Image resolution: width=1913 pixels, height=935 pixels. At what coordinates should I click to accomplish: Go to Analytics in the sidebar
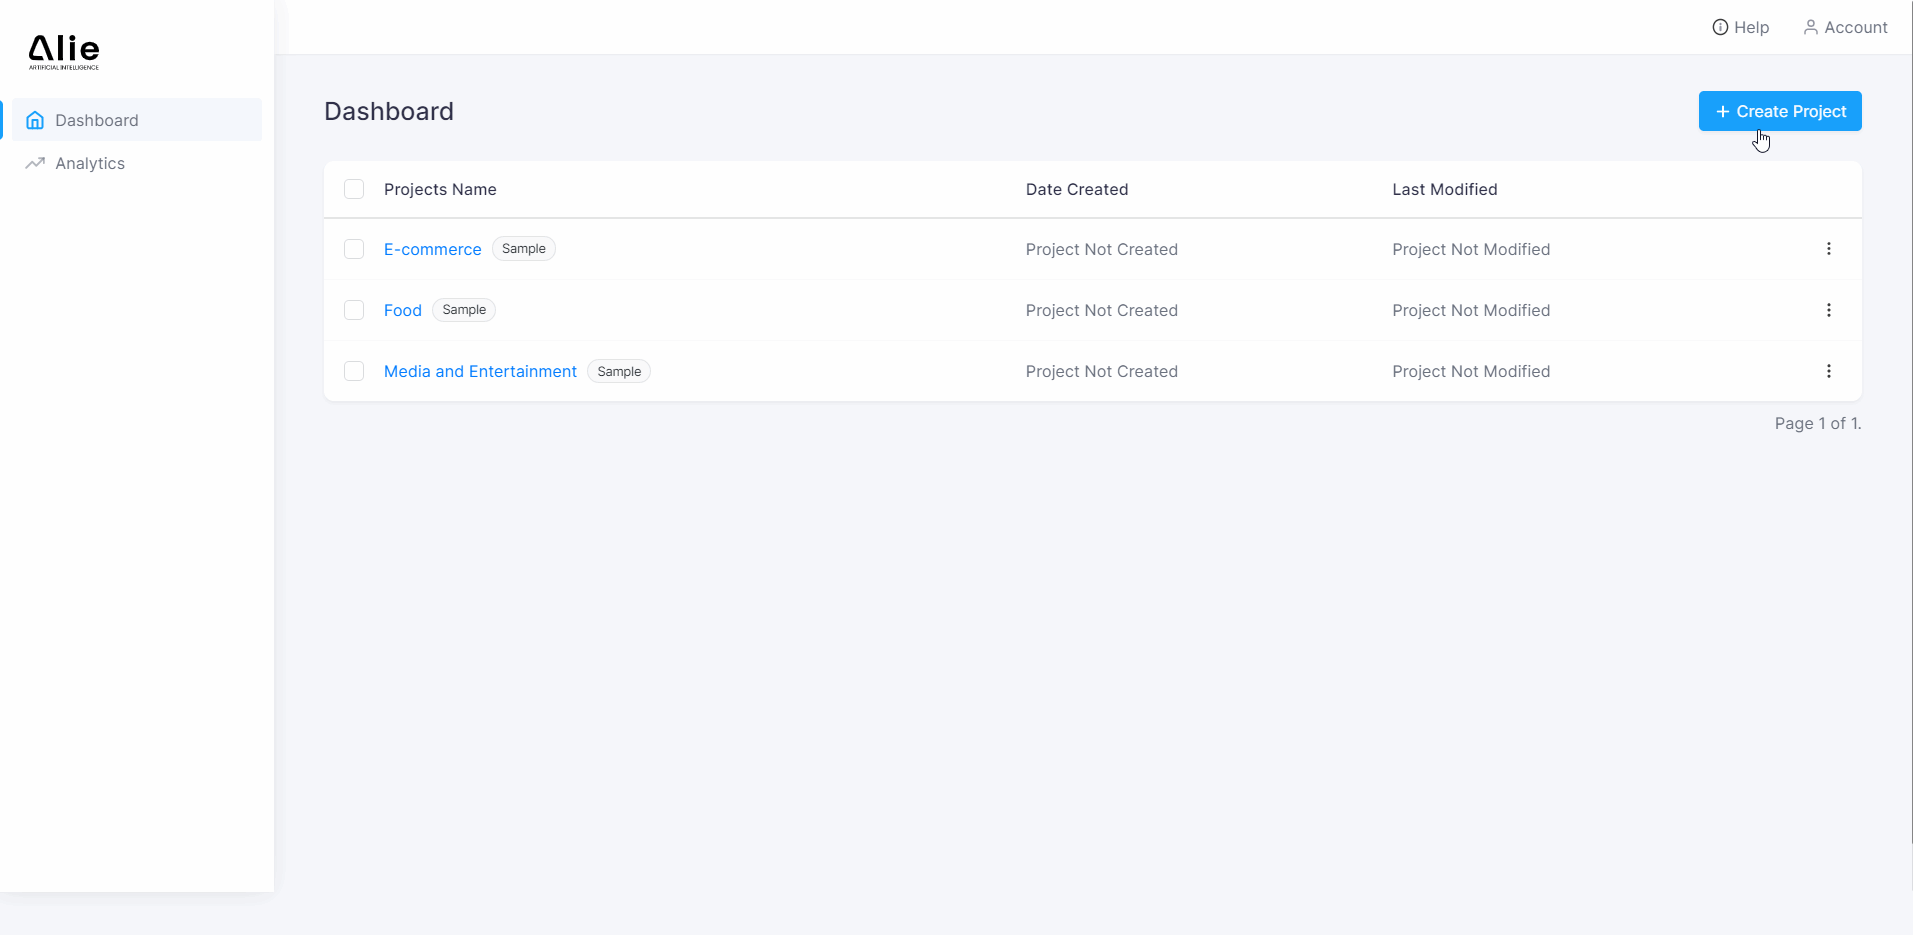[90, 163]
